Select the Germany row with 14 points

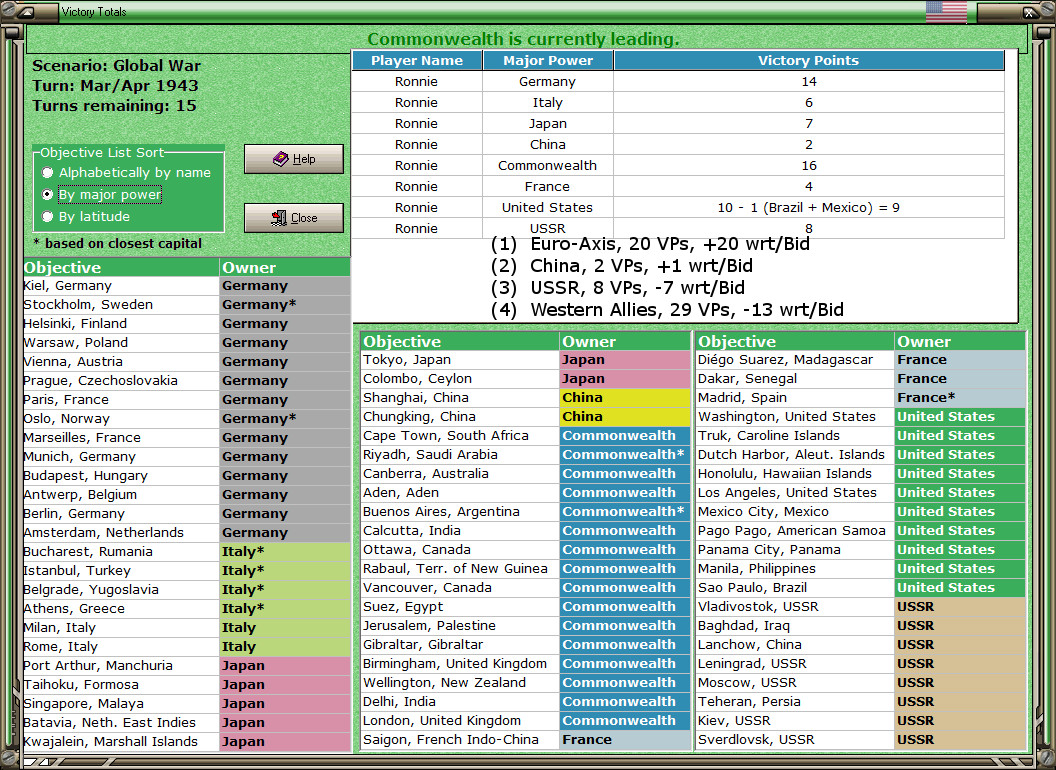678,82
